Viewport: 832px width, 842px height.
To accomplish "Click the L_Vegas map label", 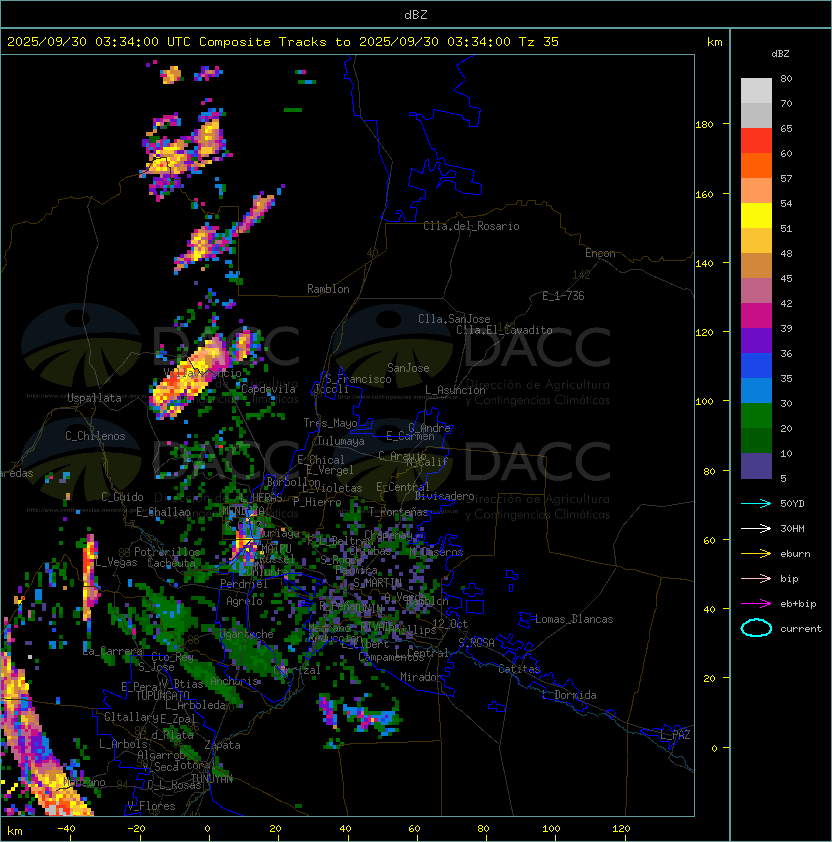I will [x=116, y=562].
